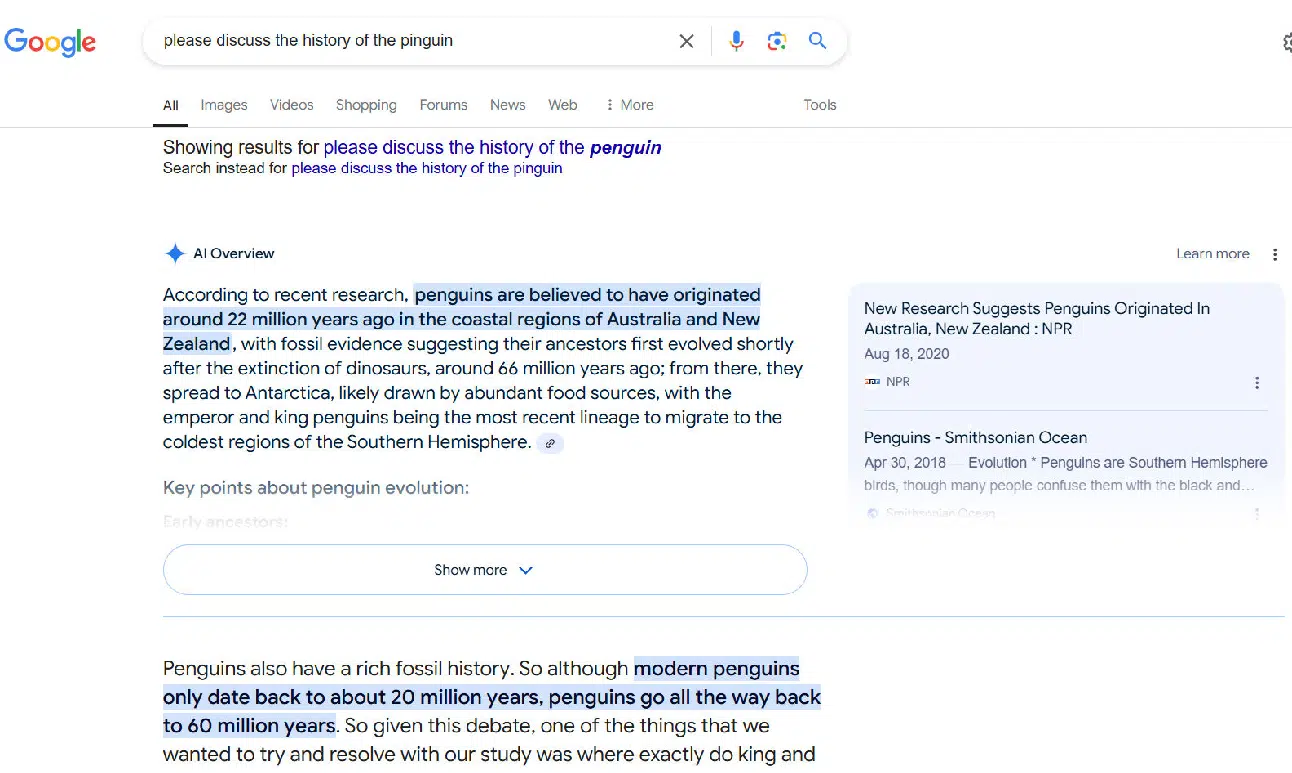Expand AI Overview with Show more
Screen dimensions: 1292x773
pos(485,570)
